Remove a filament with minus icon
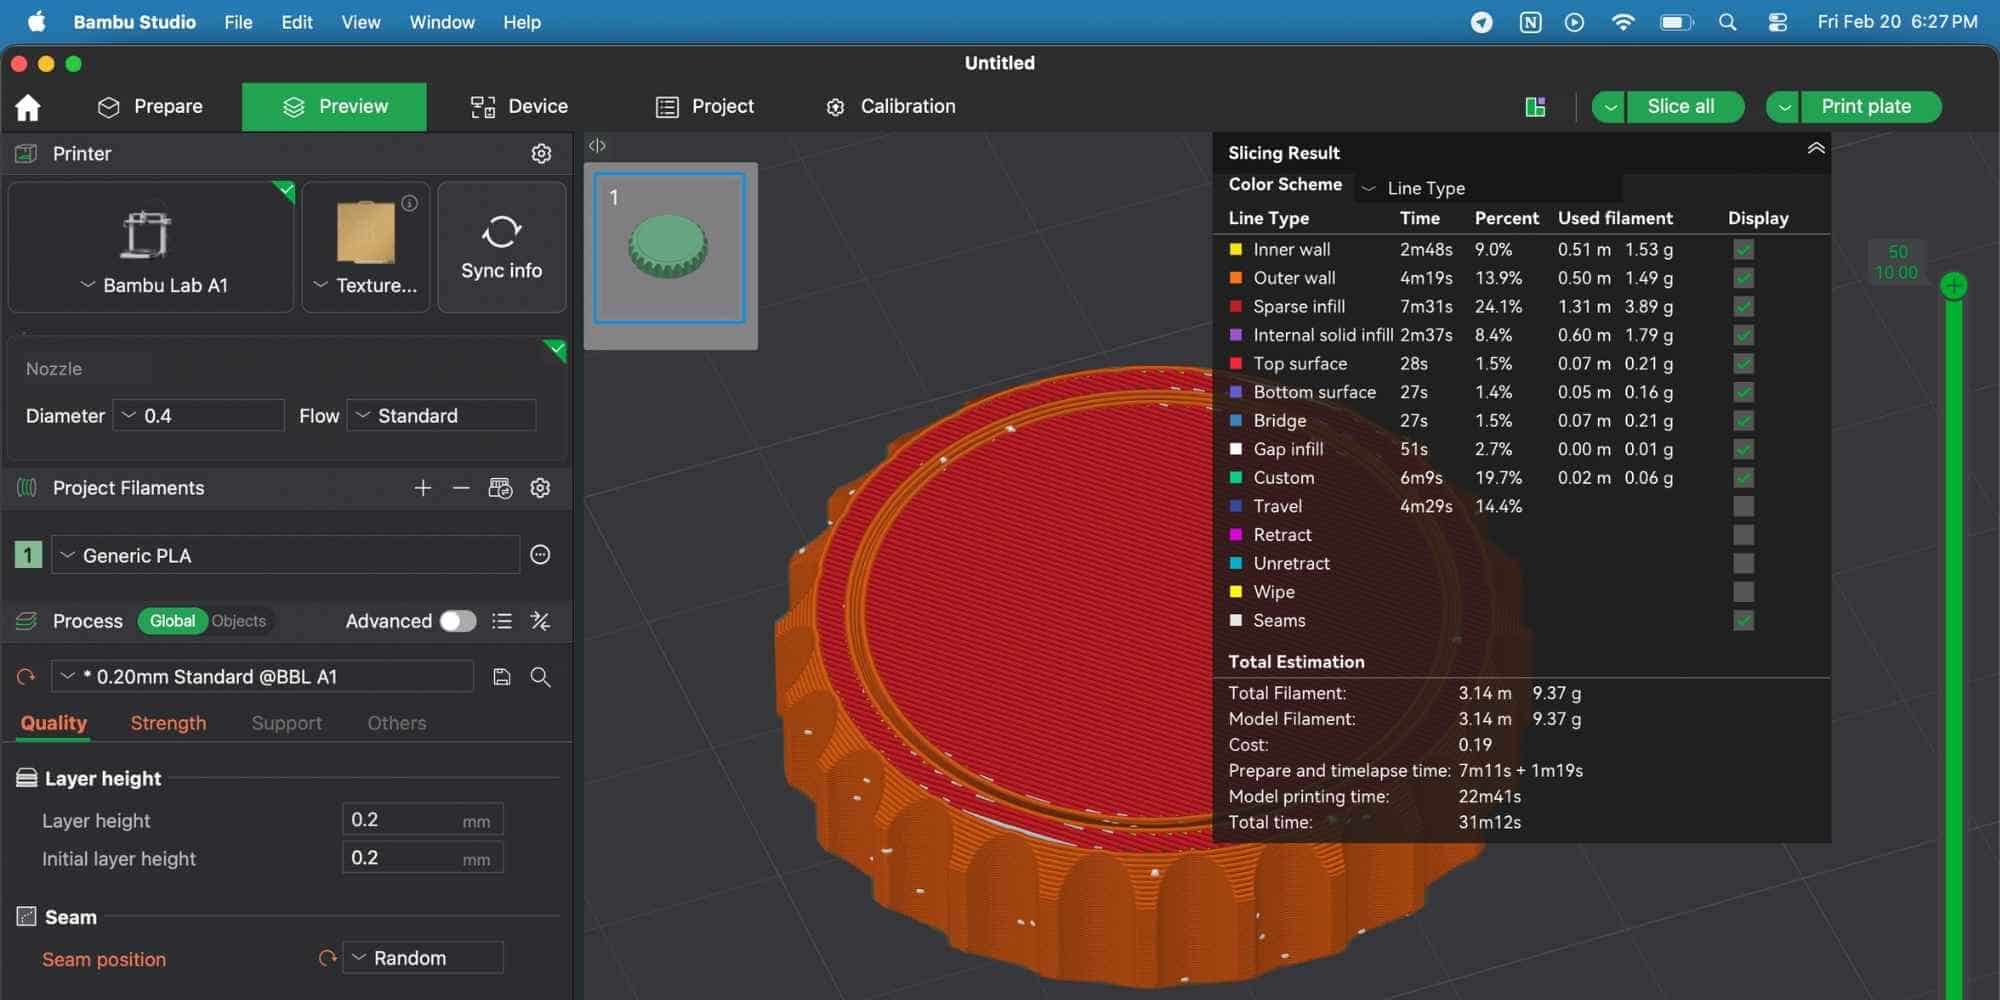The image size is (2000, 1000). [x=461, y=488]
